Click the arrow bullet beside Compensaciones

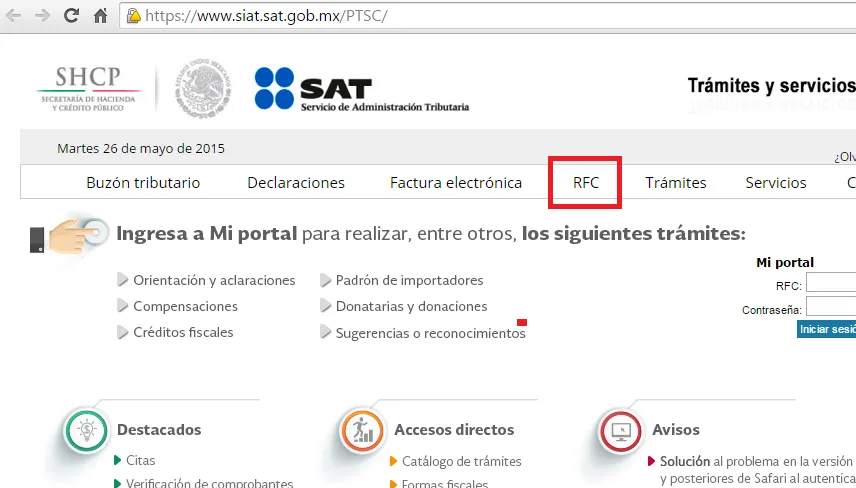coord(123,306)
